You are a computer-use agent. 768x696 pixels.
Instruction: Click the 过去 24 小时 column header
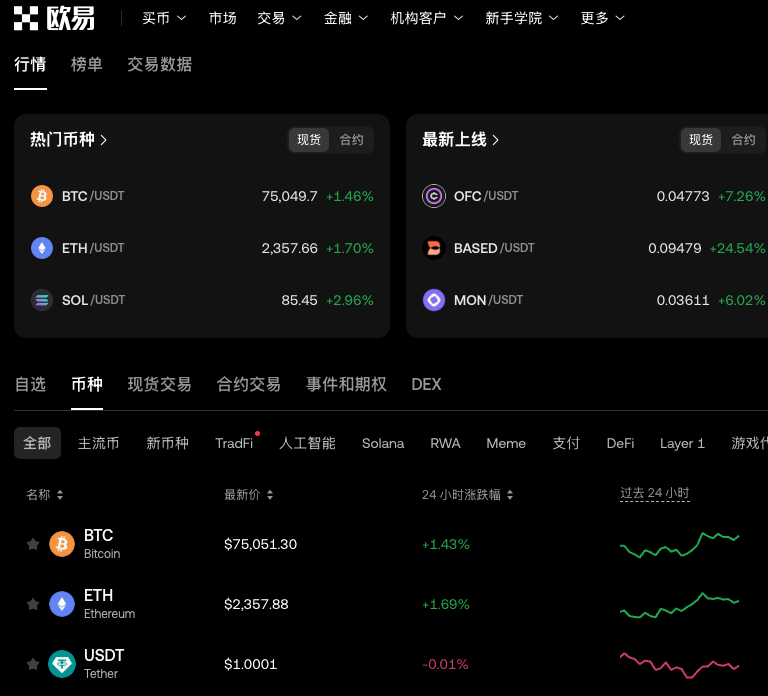point(655,493)
